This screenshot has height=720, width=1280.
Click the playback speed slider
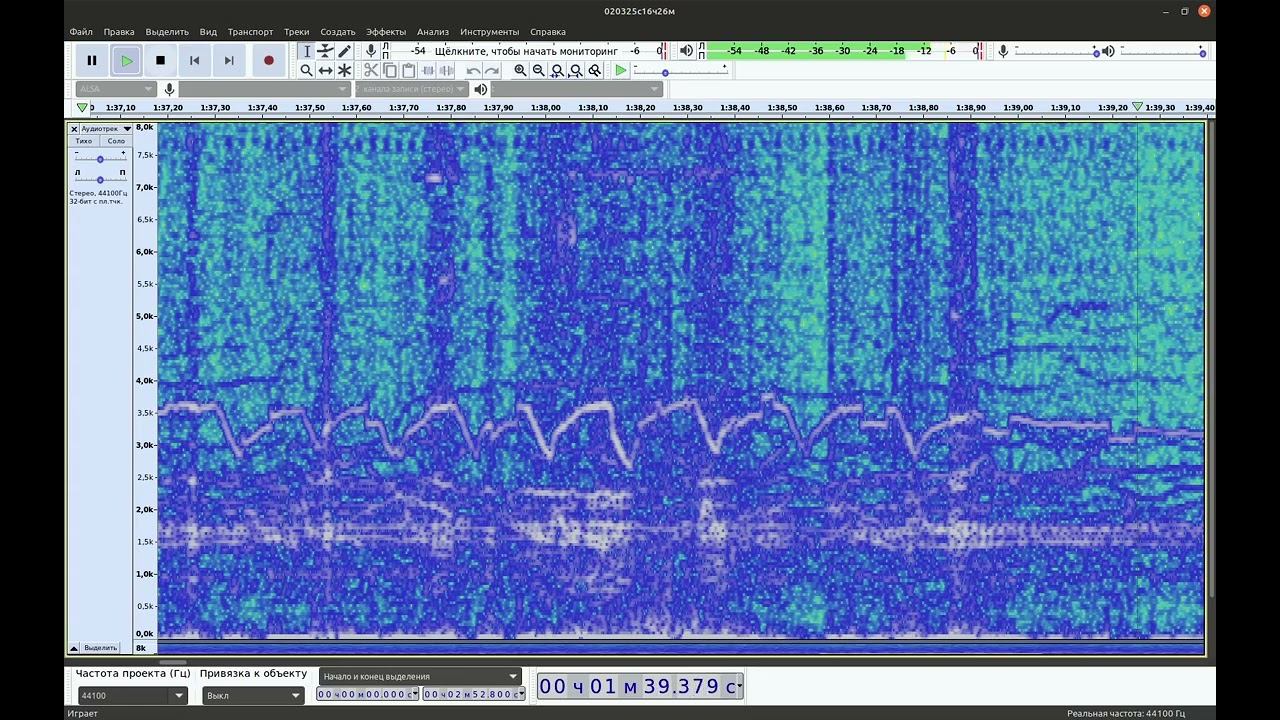click(681, 71)
